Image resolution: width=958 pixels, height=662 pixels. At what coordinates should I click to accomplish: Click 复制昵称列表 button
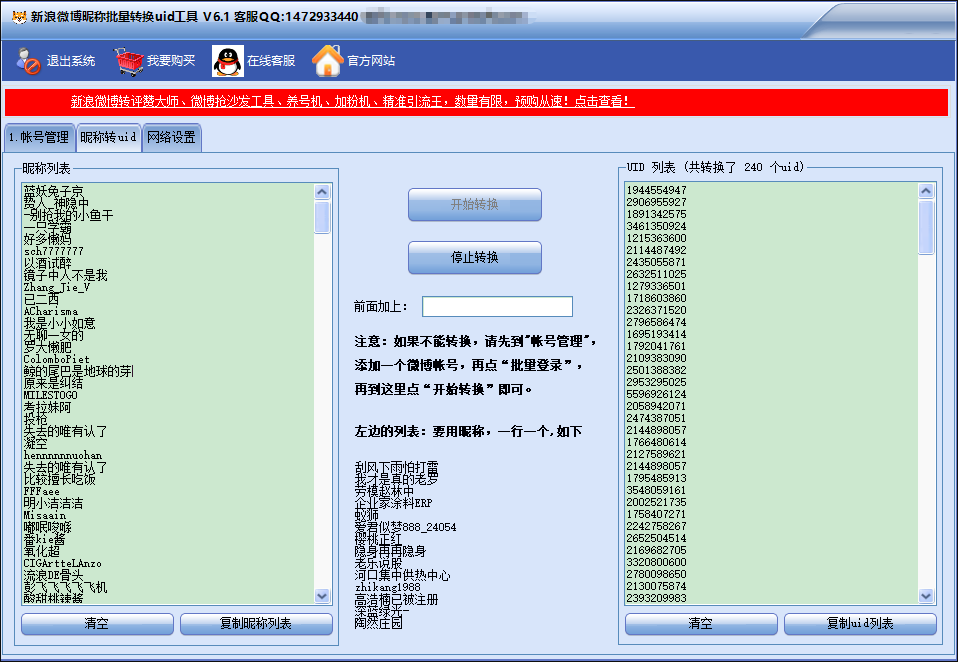[256, 624]
